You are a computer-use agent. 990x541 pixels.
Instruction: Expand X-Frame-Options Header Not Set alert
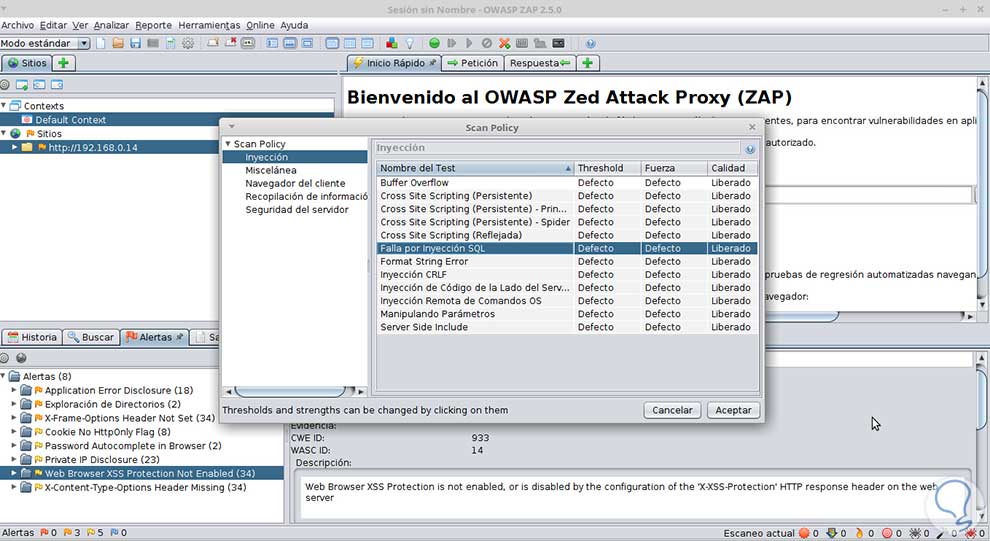point(15,418)
